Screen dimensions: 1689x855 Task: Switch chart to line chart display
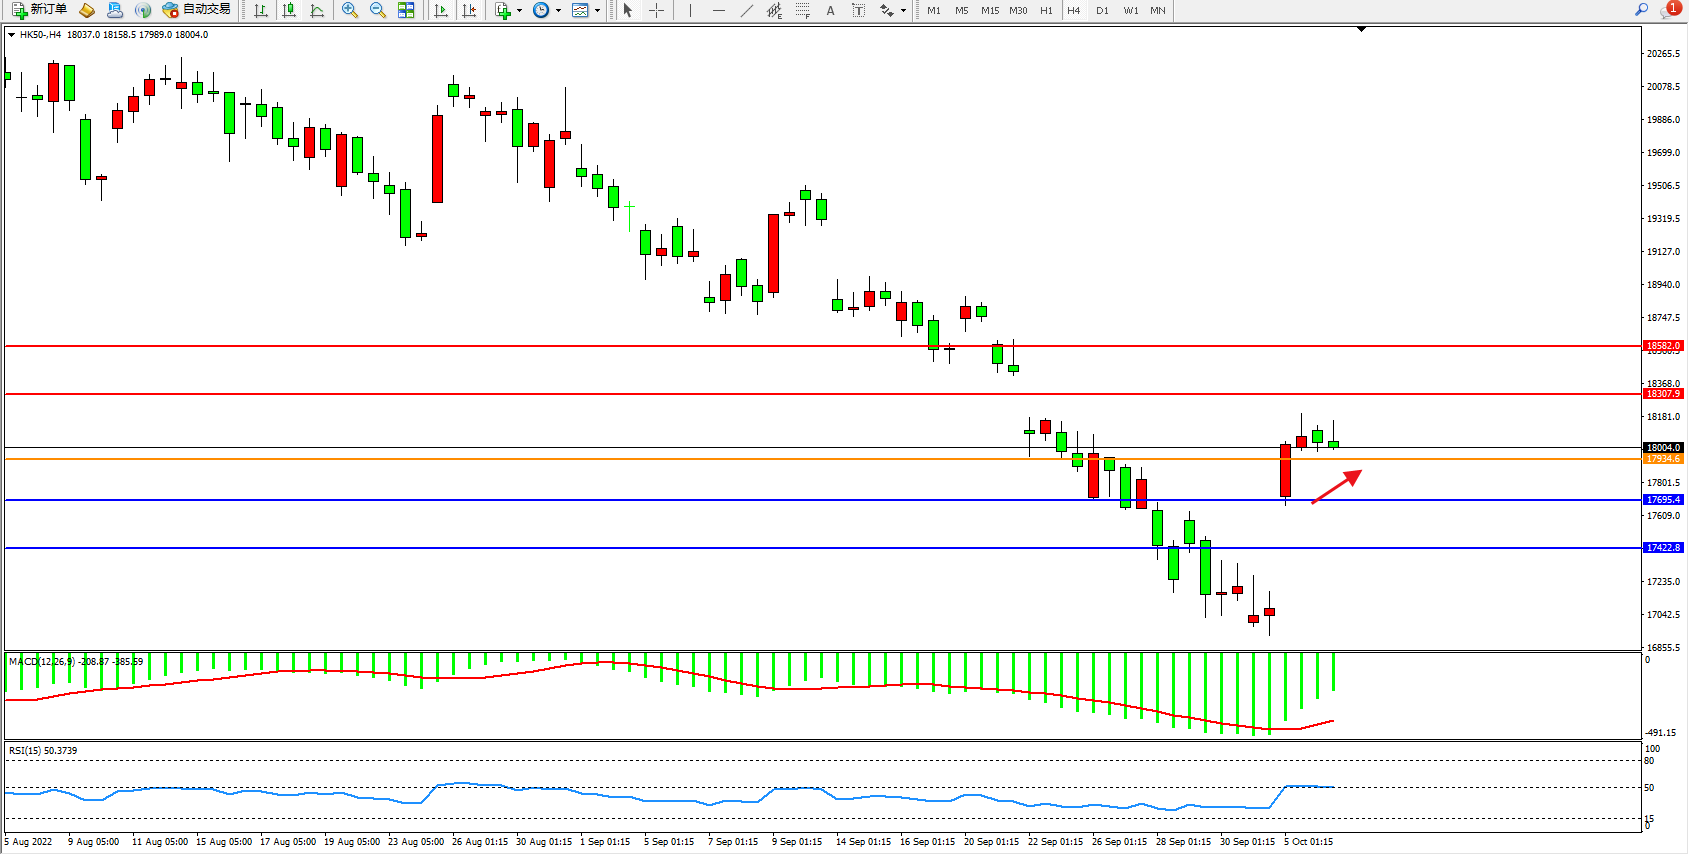coord(317,10)
